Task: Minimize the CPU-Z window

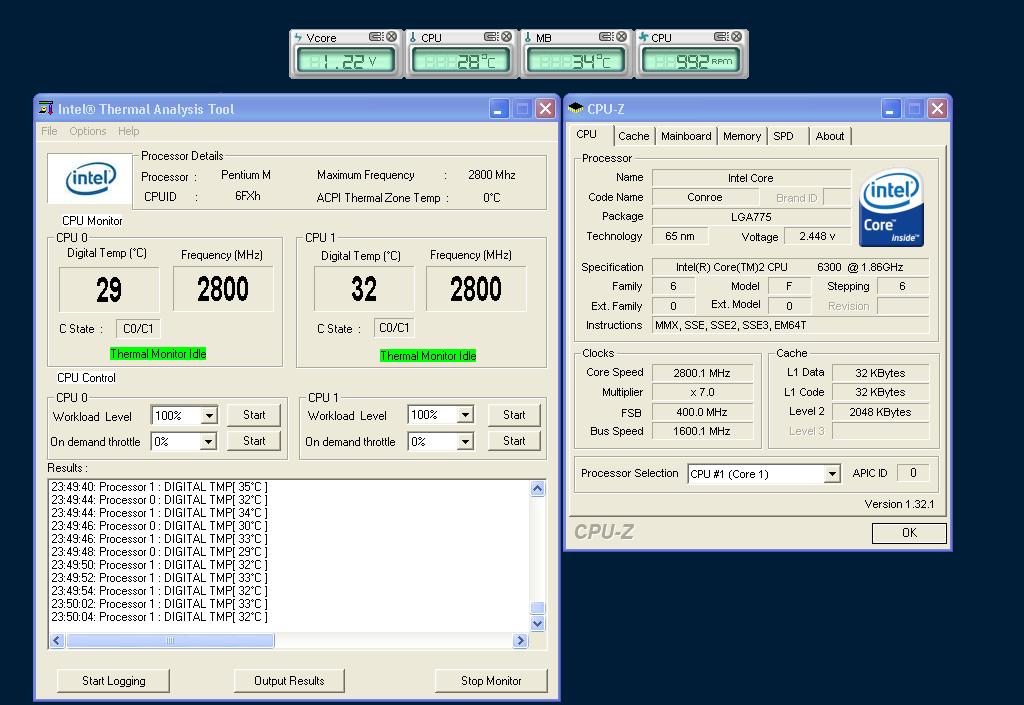Action: pyautogui.click(x=891, y=109)
